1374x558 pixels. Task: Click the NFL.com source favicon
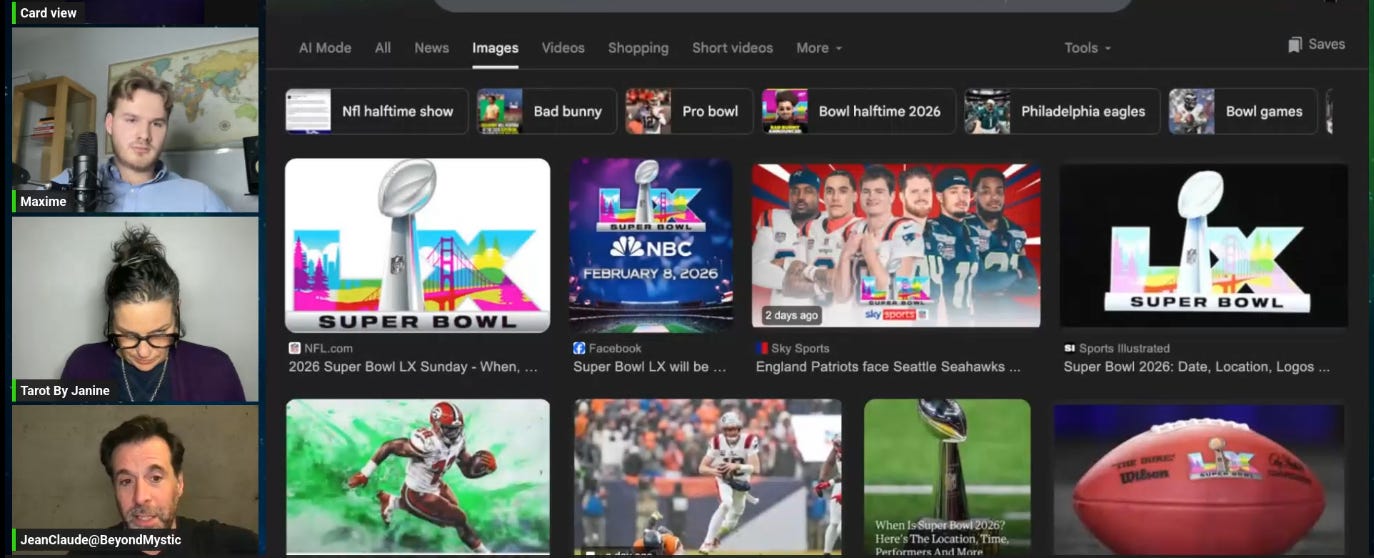[295, 348]
